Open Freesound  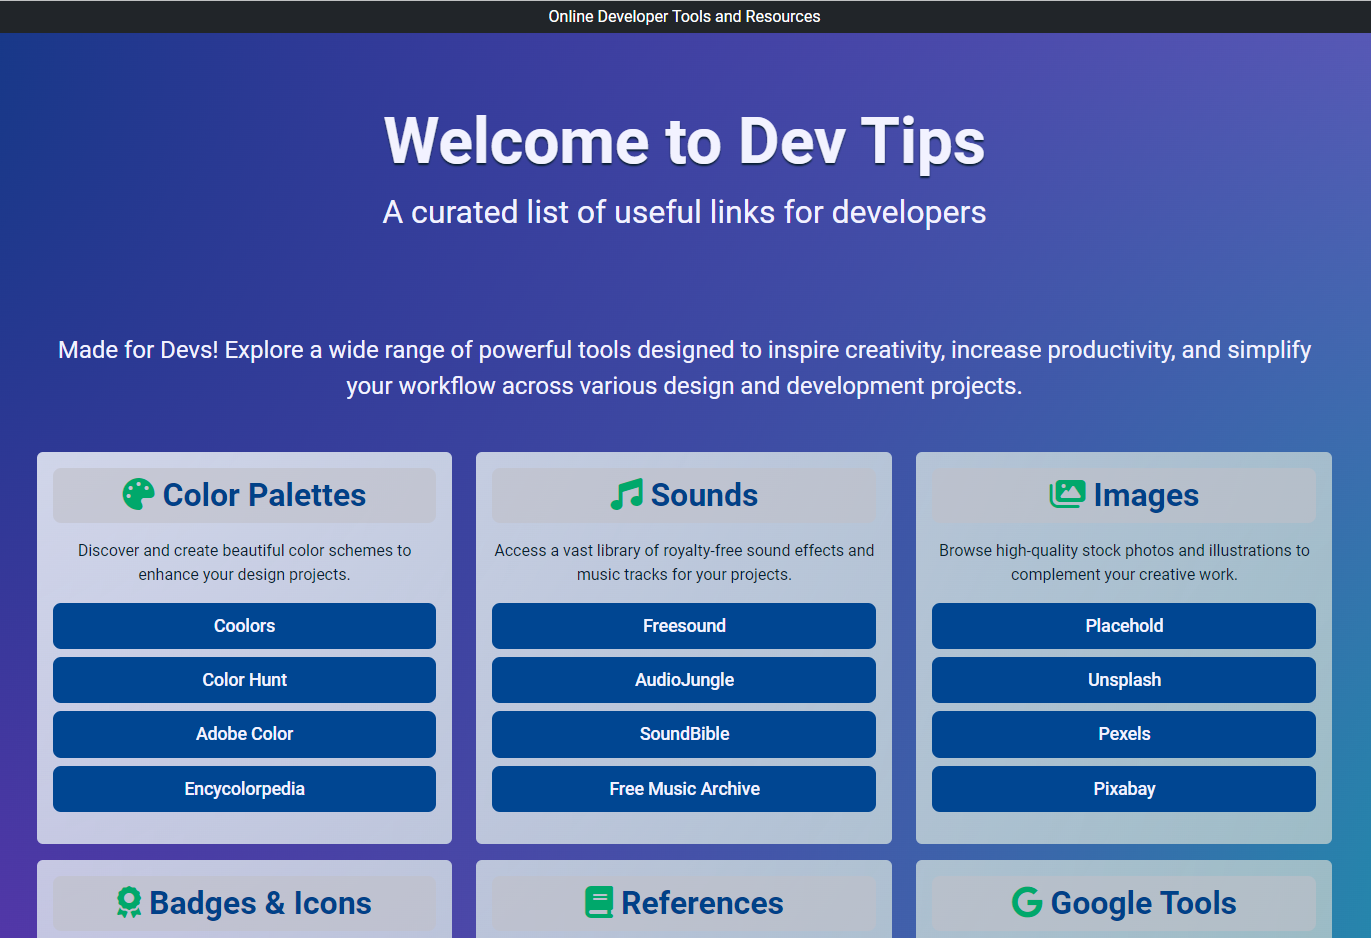tap(684, 626)
